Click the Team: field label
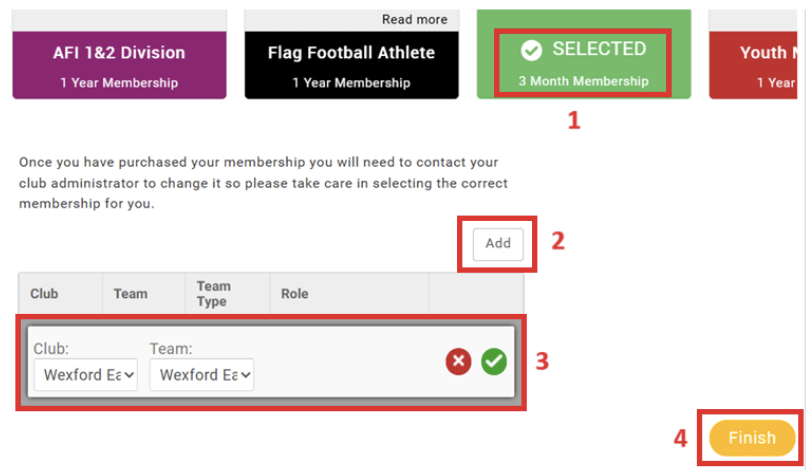The image size is (812, 470). click(169, 348)
